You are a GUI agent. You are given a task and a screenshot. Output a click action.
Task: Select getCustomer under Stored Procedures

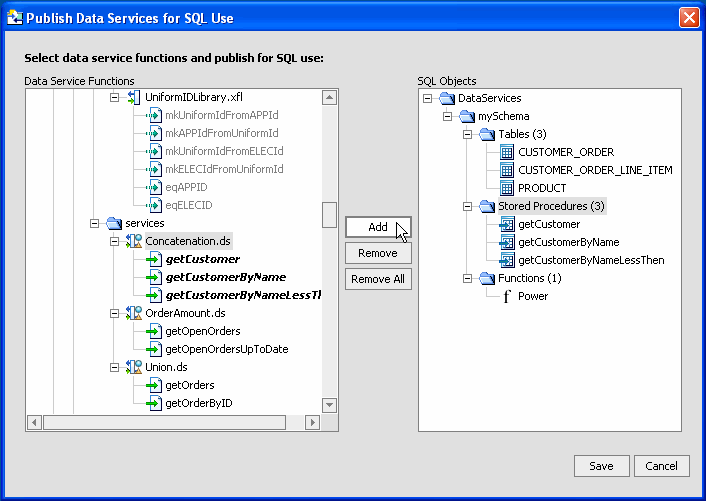(549, 224)
